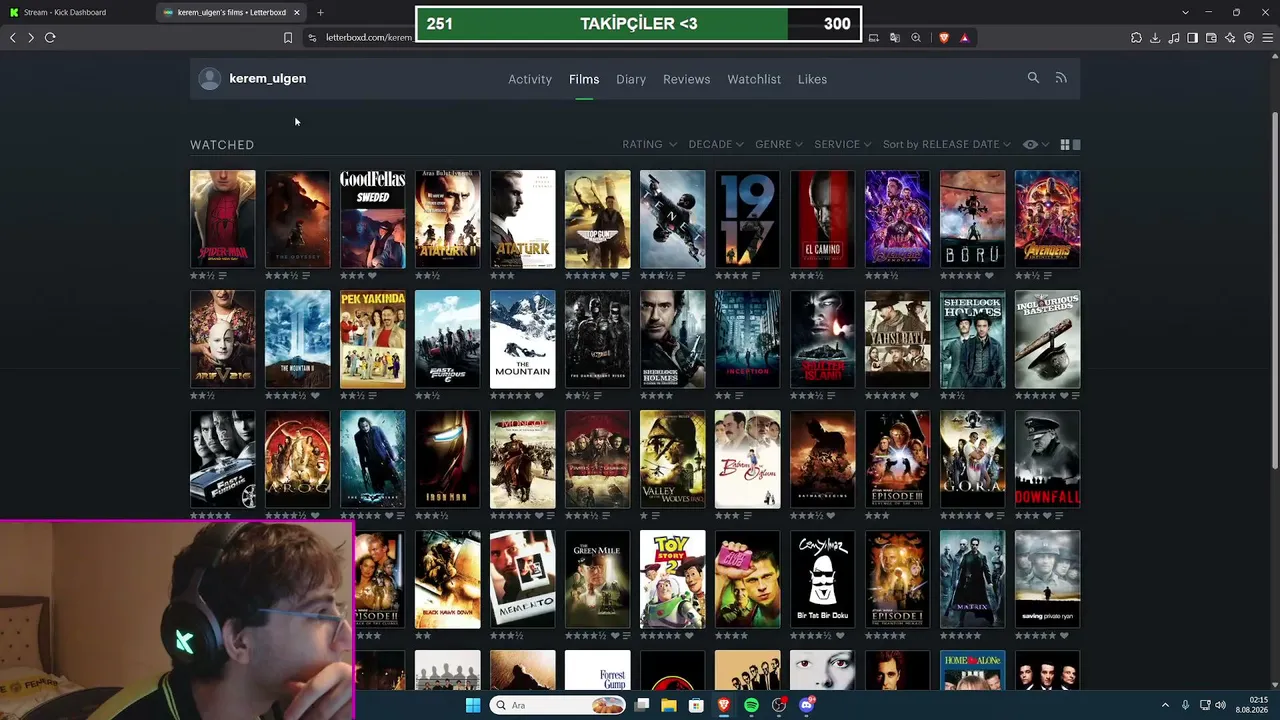Go forward with the browser forward arrow

click(31, 38)
